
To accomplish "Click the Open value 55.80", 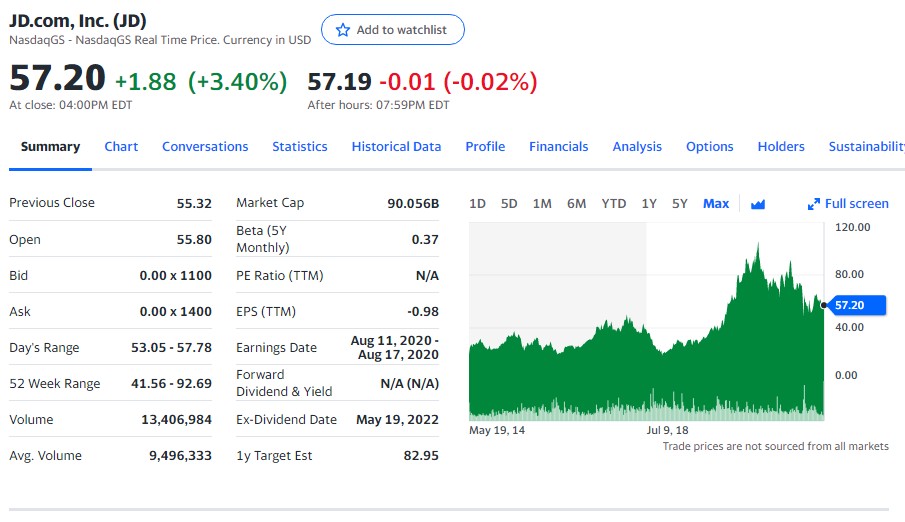I will click(x=194, y=240).
